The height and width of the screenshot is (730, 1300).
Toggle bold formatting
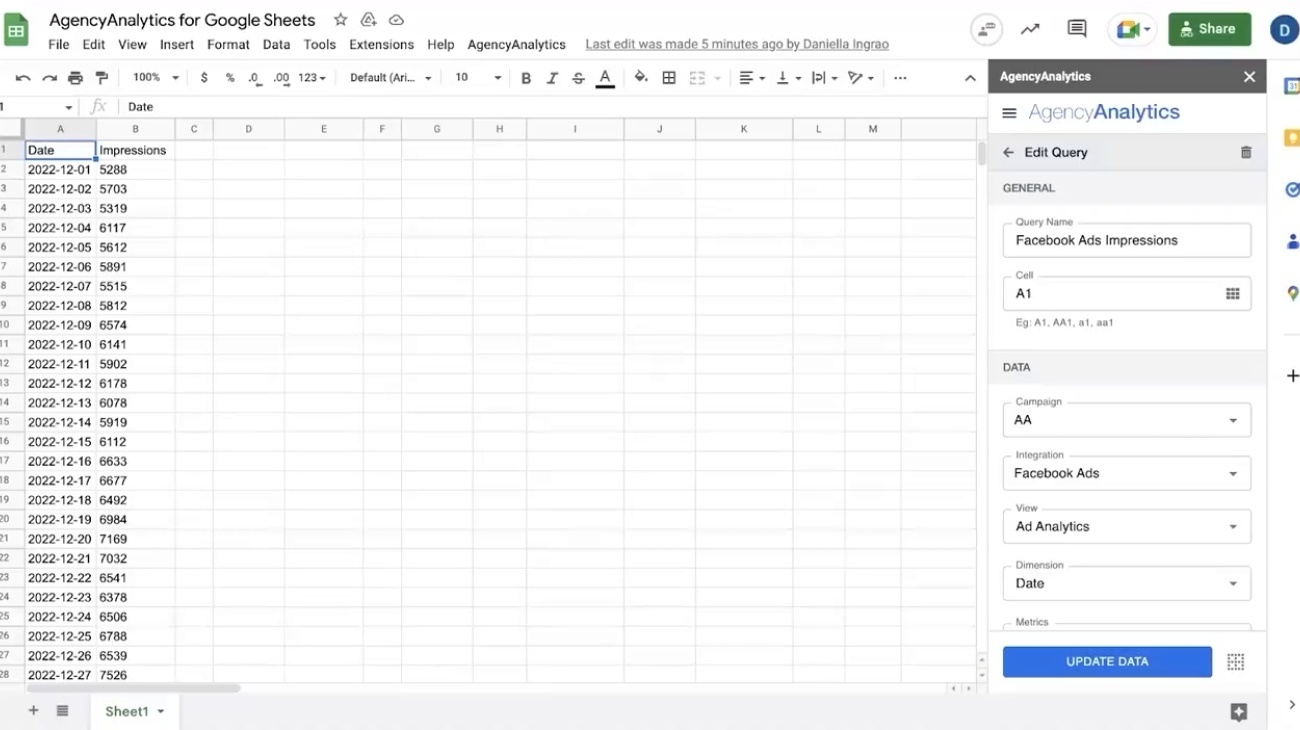coord(526,78)
